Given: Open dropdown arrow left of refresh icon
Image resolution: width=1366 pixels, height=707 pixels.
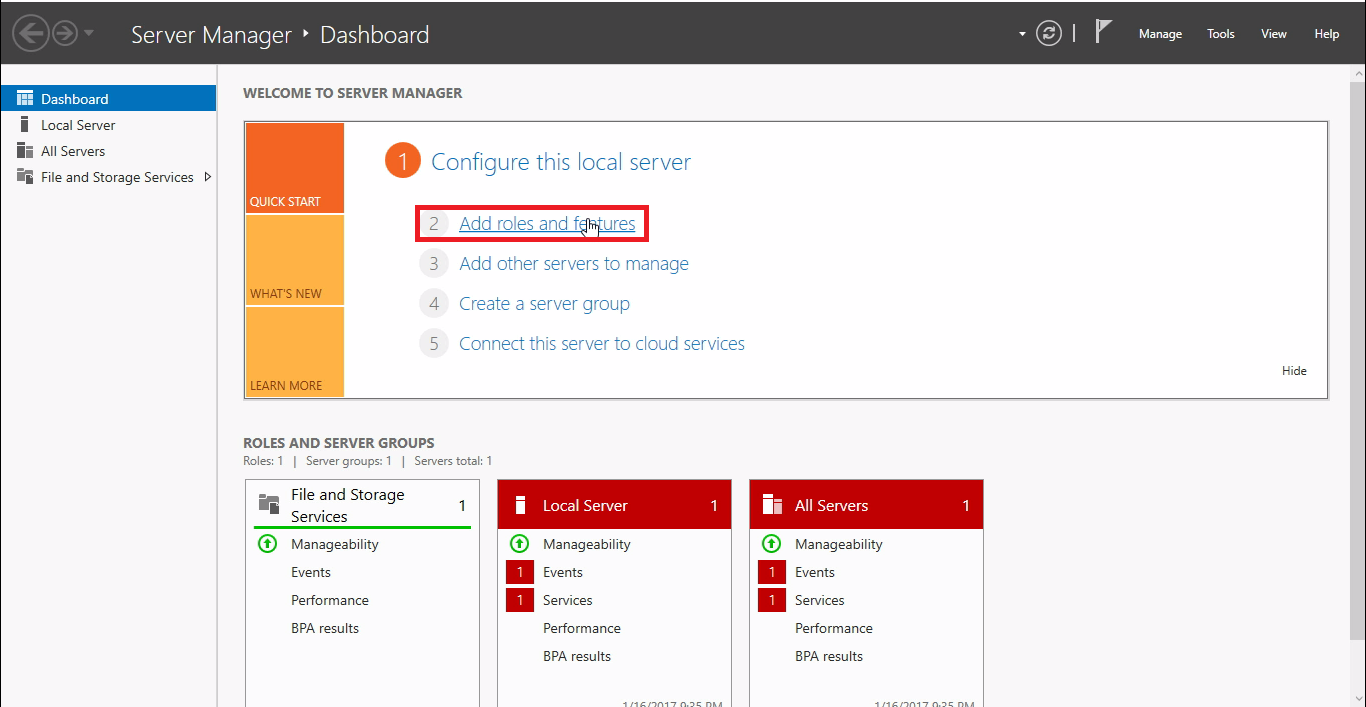Looking at the screenshot, I should click(x=1022, y=34).
